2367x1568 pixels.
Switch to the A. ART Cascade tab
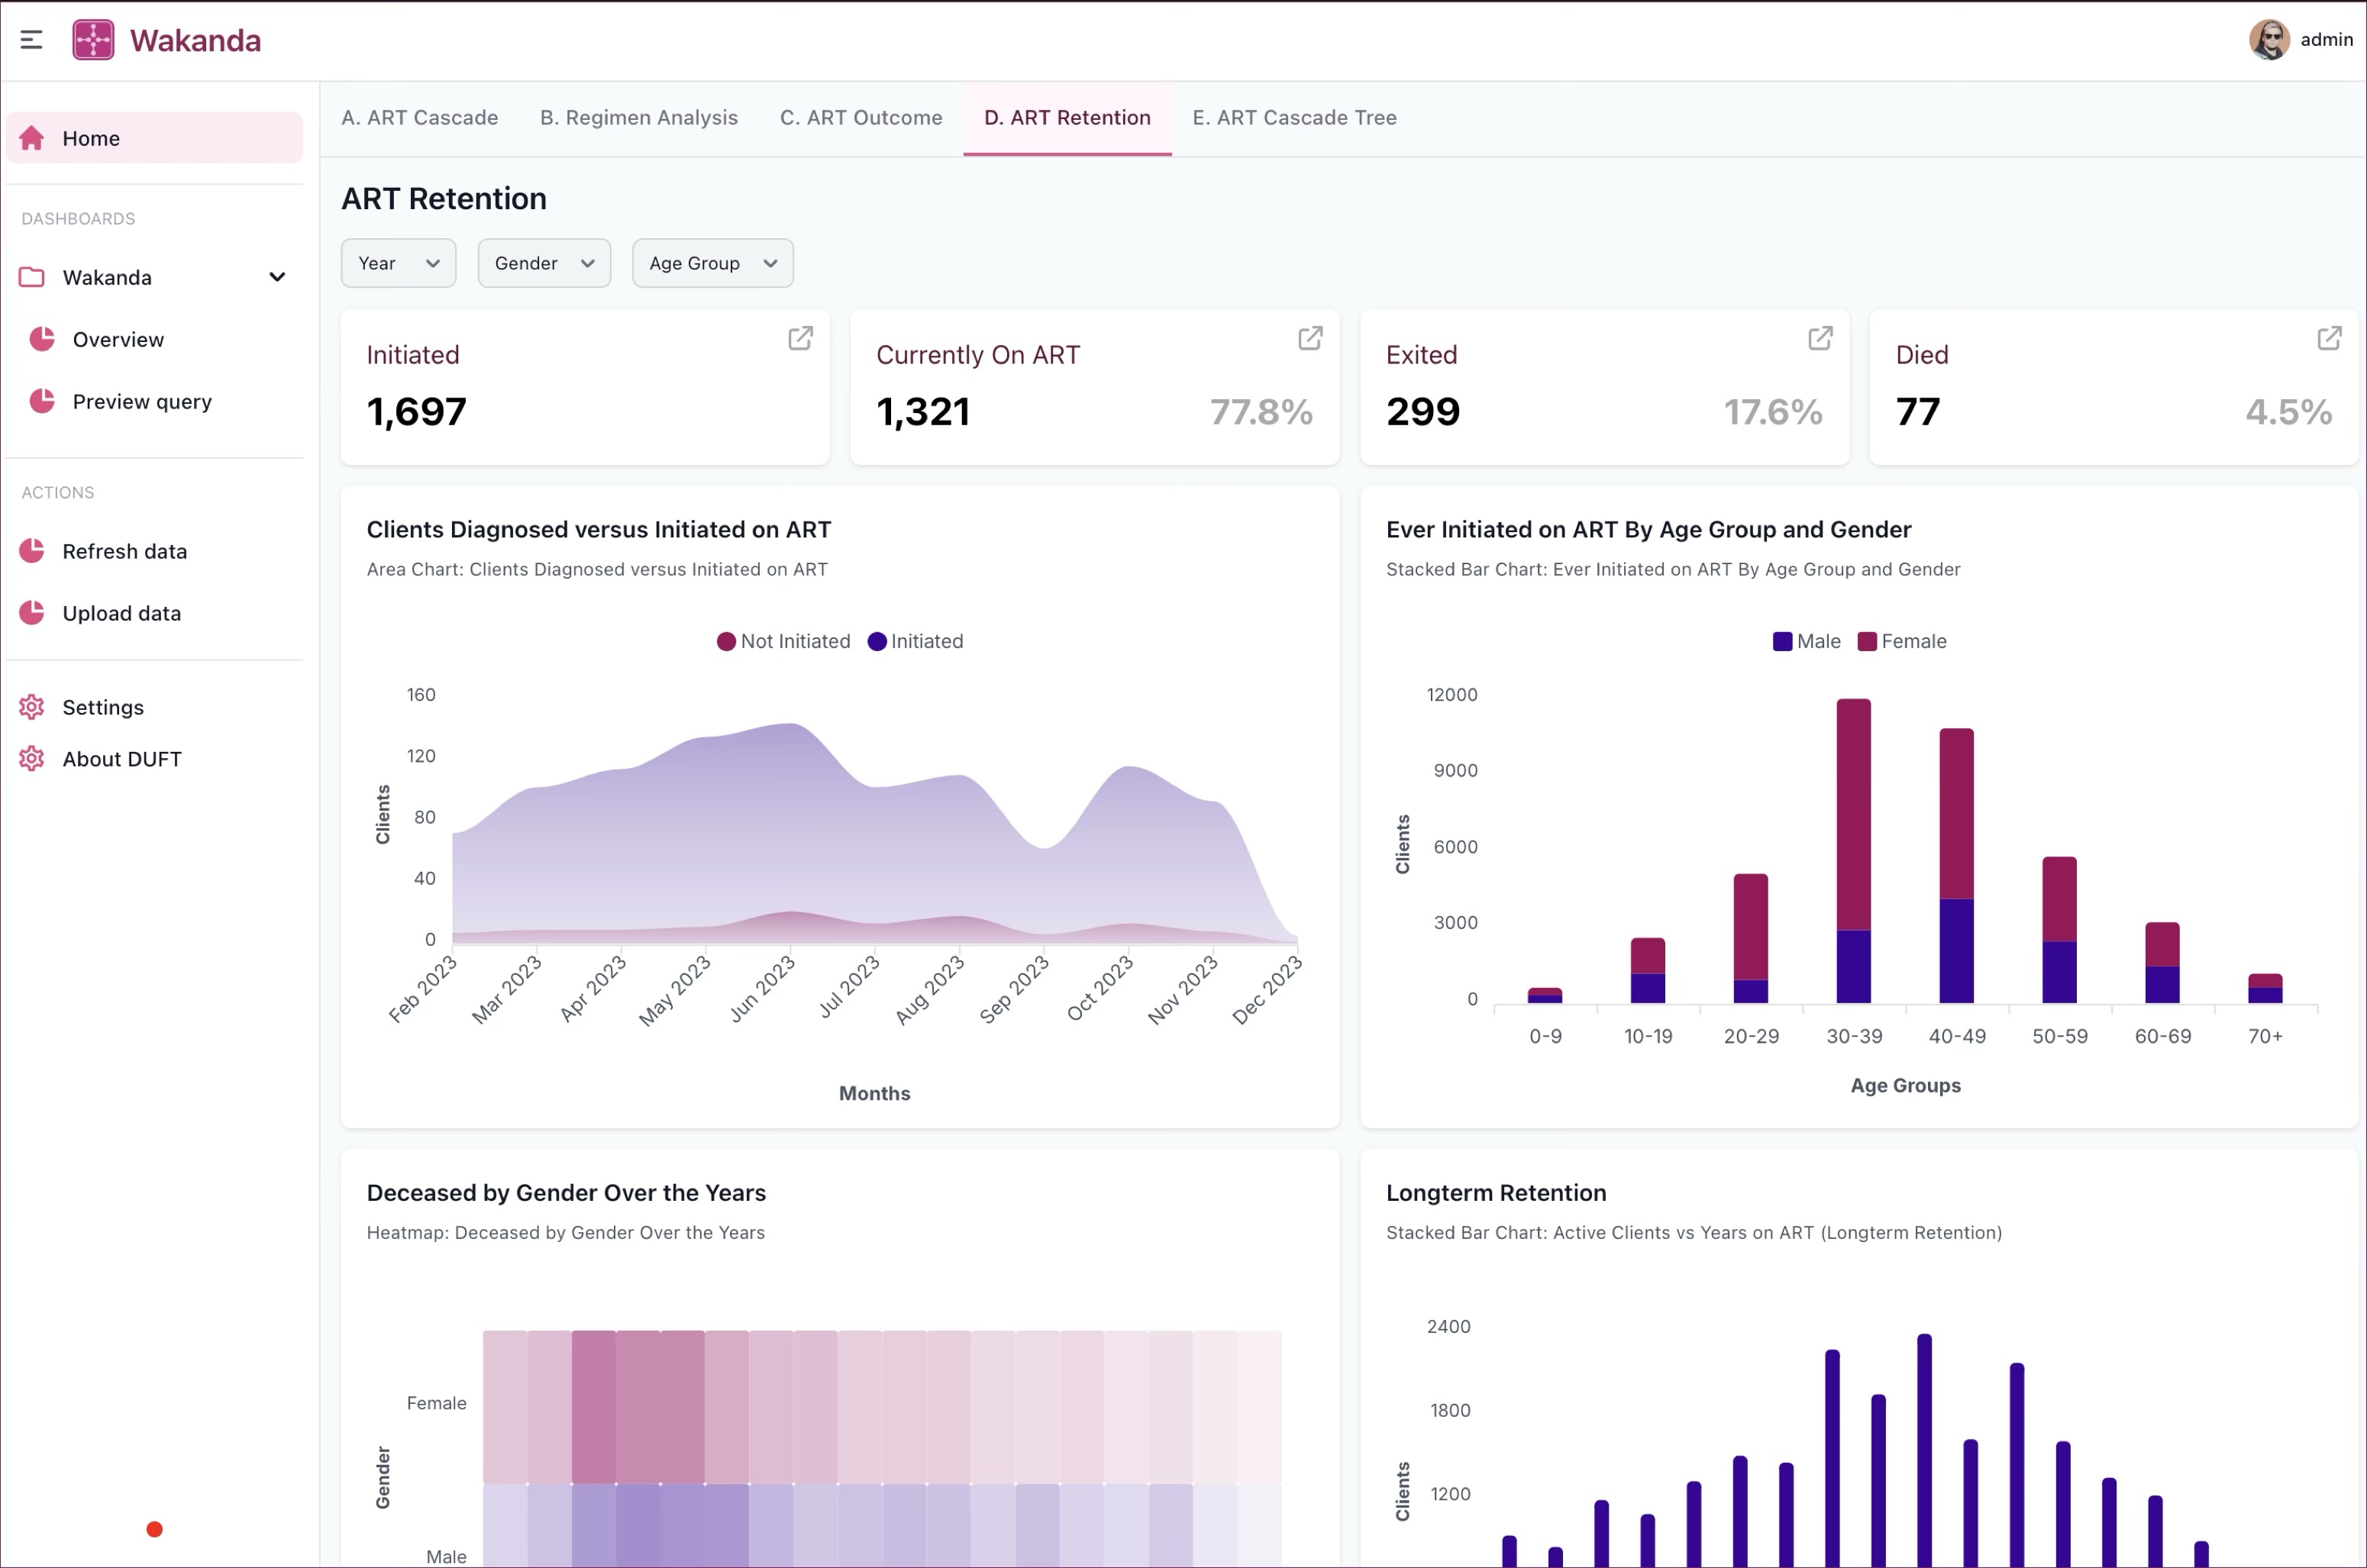(x=419, y=118)
